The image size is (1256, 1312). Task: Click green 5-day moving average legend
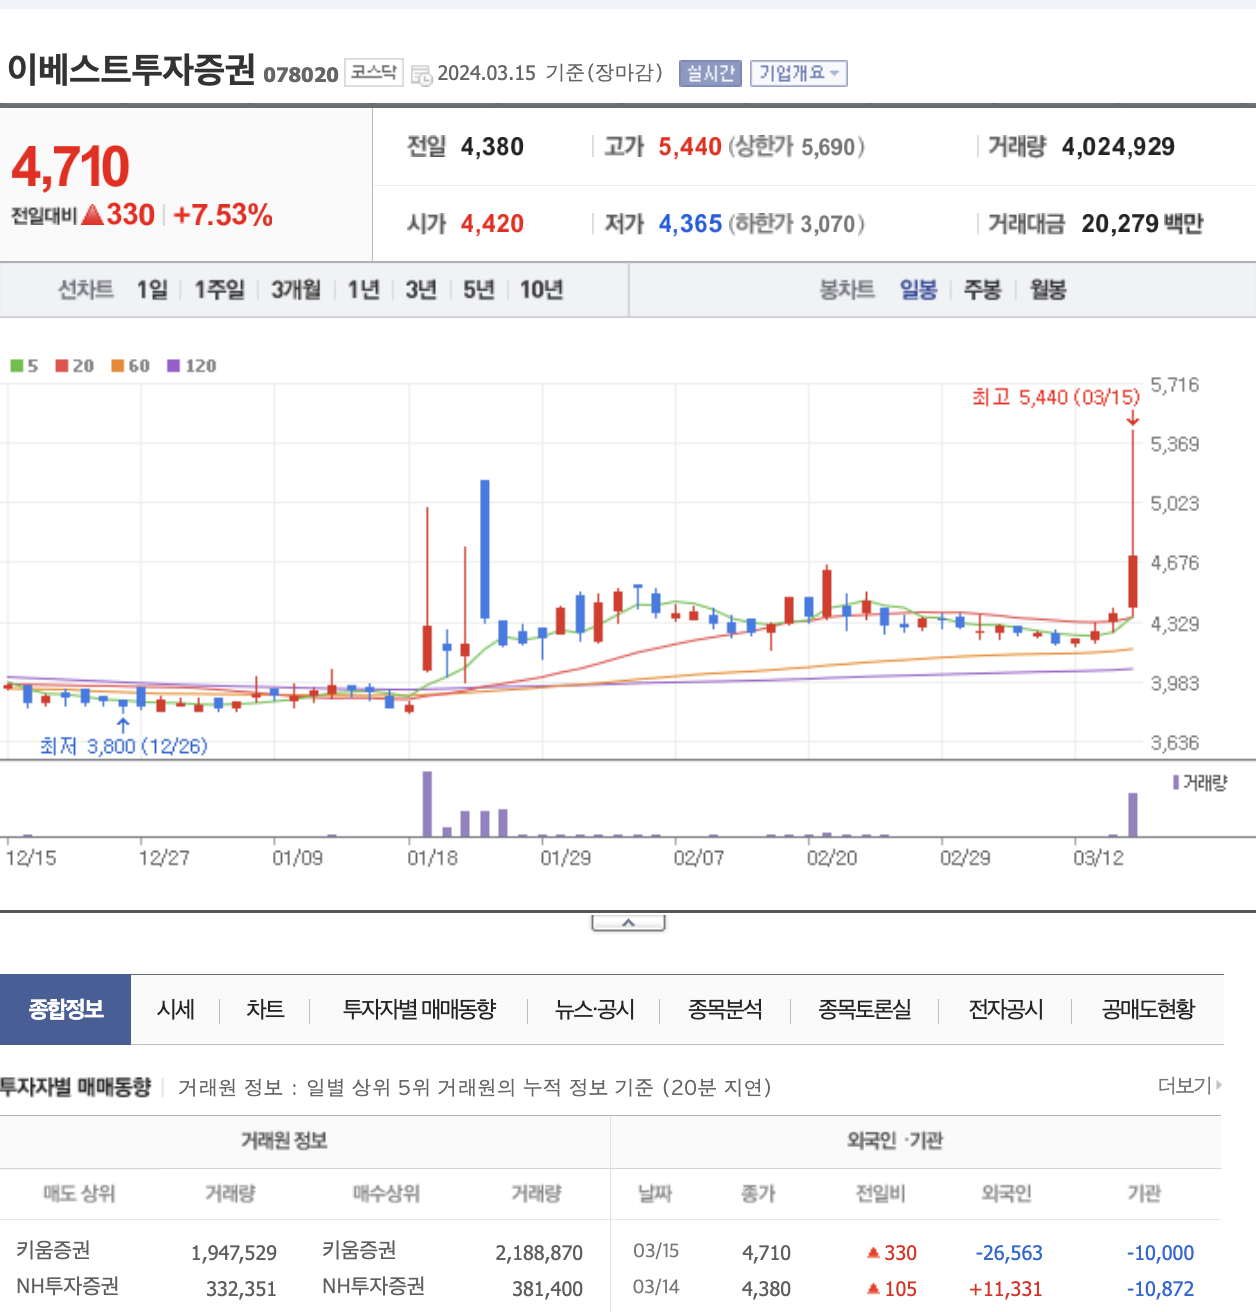point(24,366)
